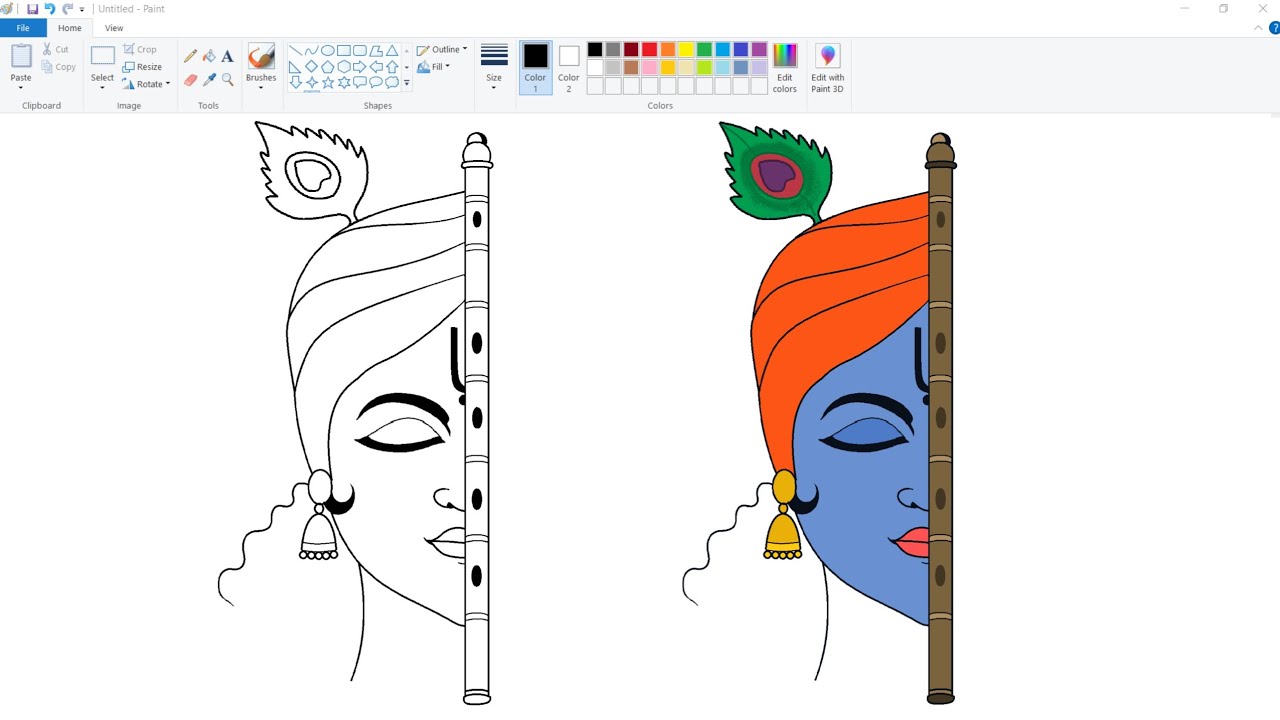Click the Cut button
Viewport: 1280px width, 720px height.
tap(56, 49)
